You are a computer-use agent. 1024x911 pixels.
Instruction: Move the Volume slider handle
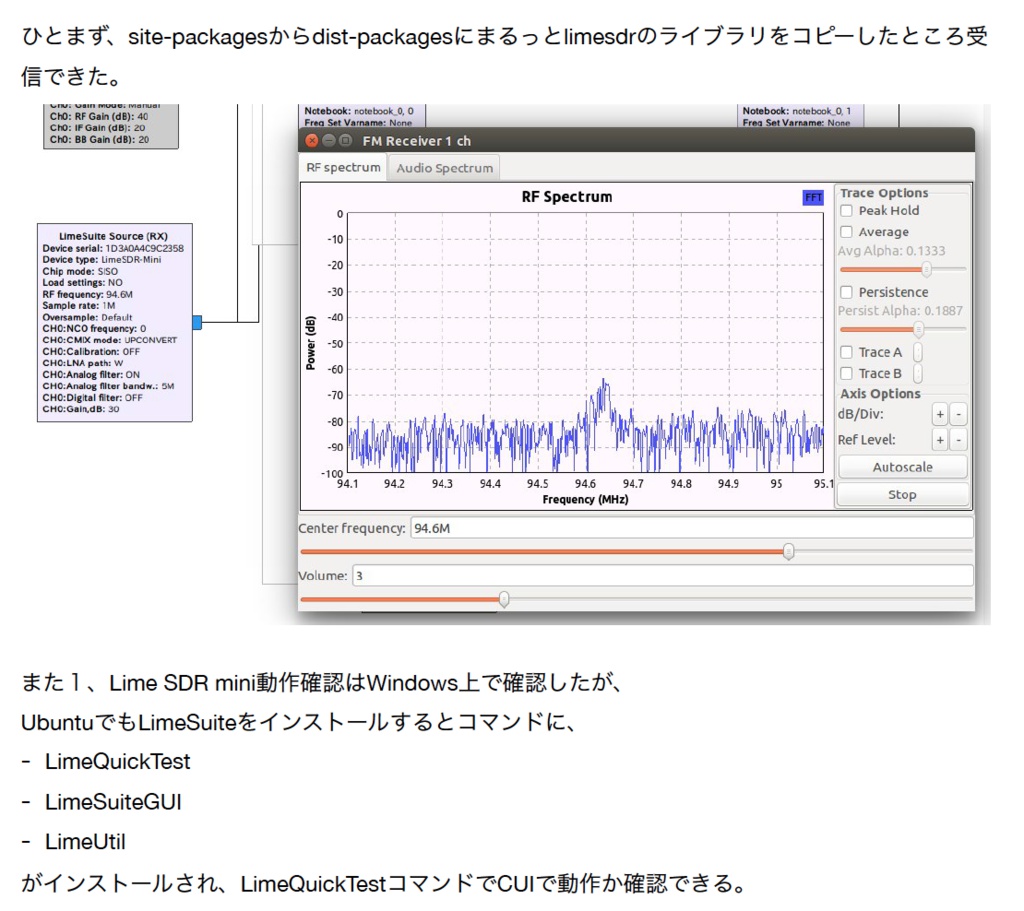pos(504,599)
